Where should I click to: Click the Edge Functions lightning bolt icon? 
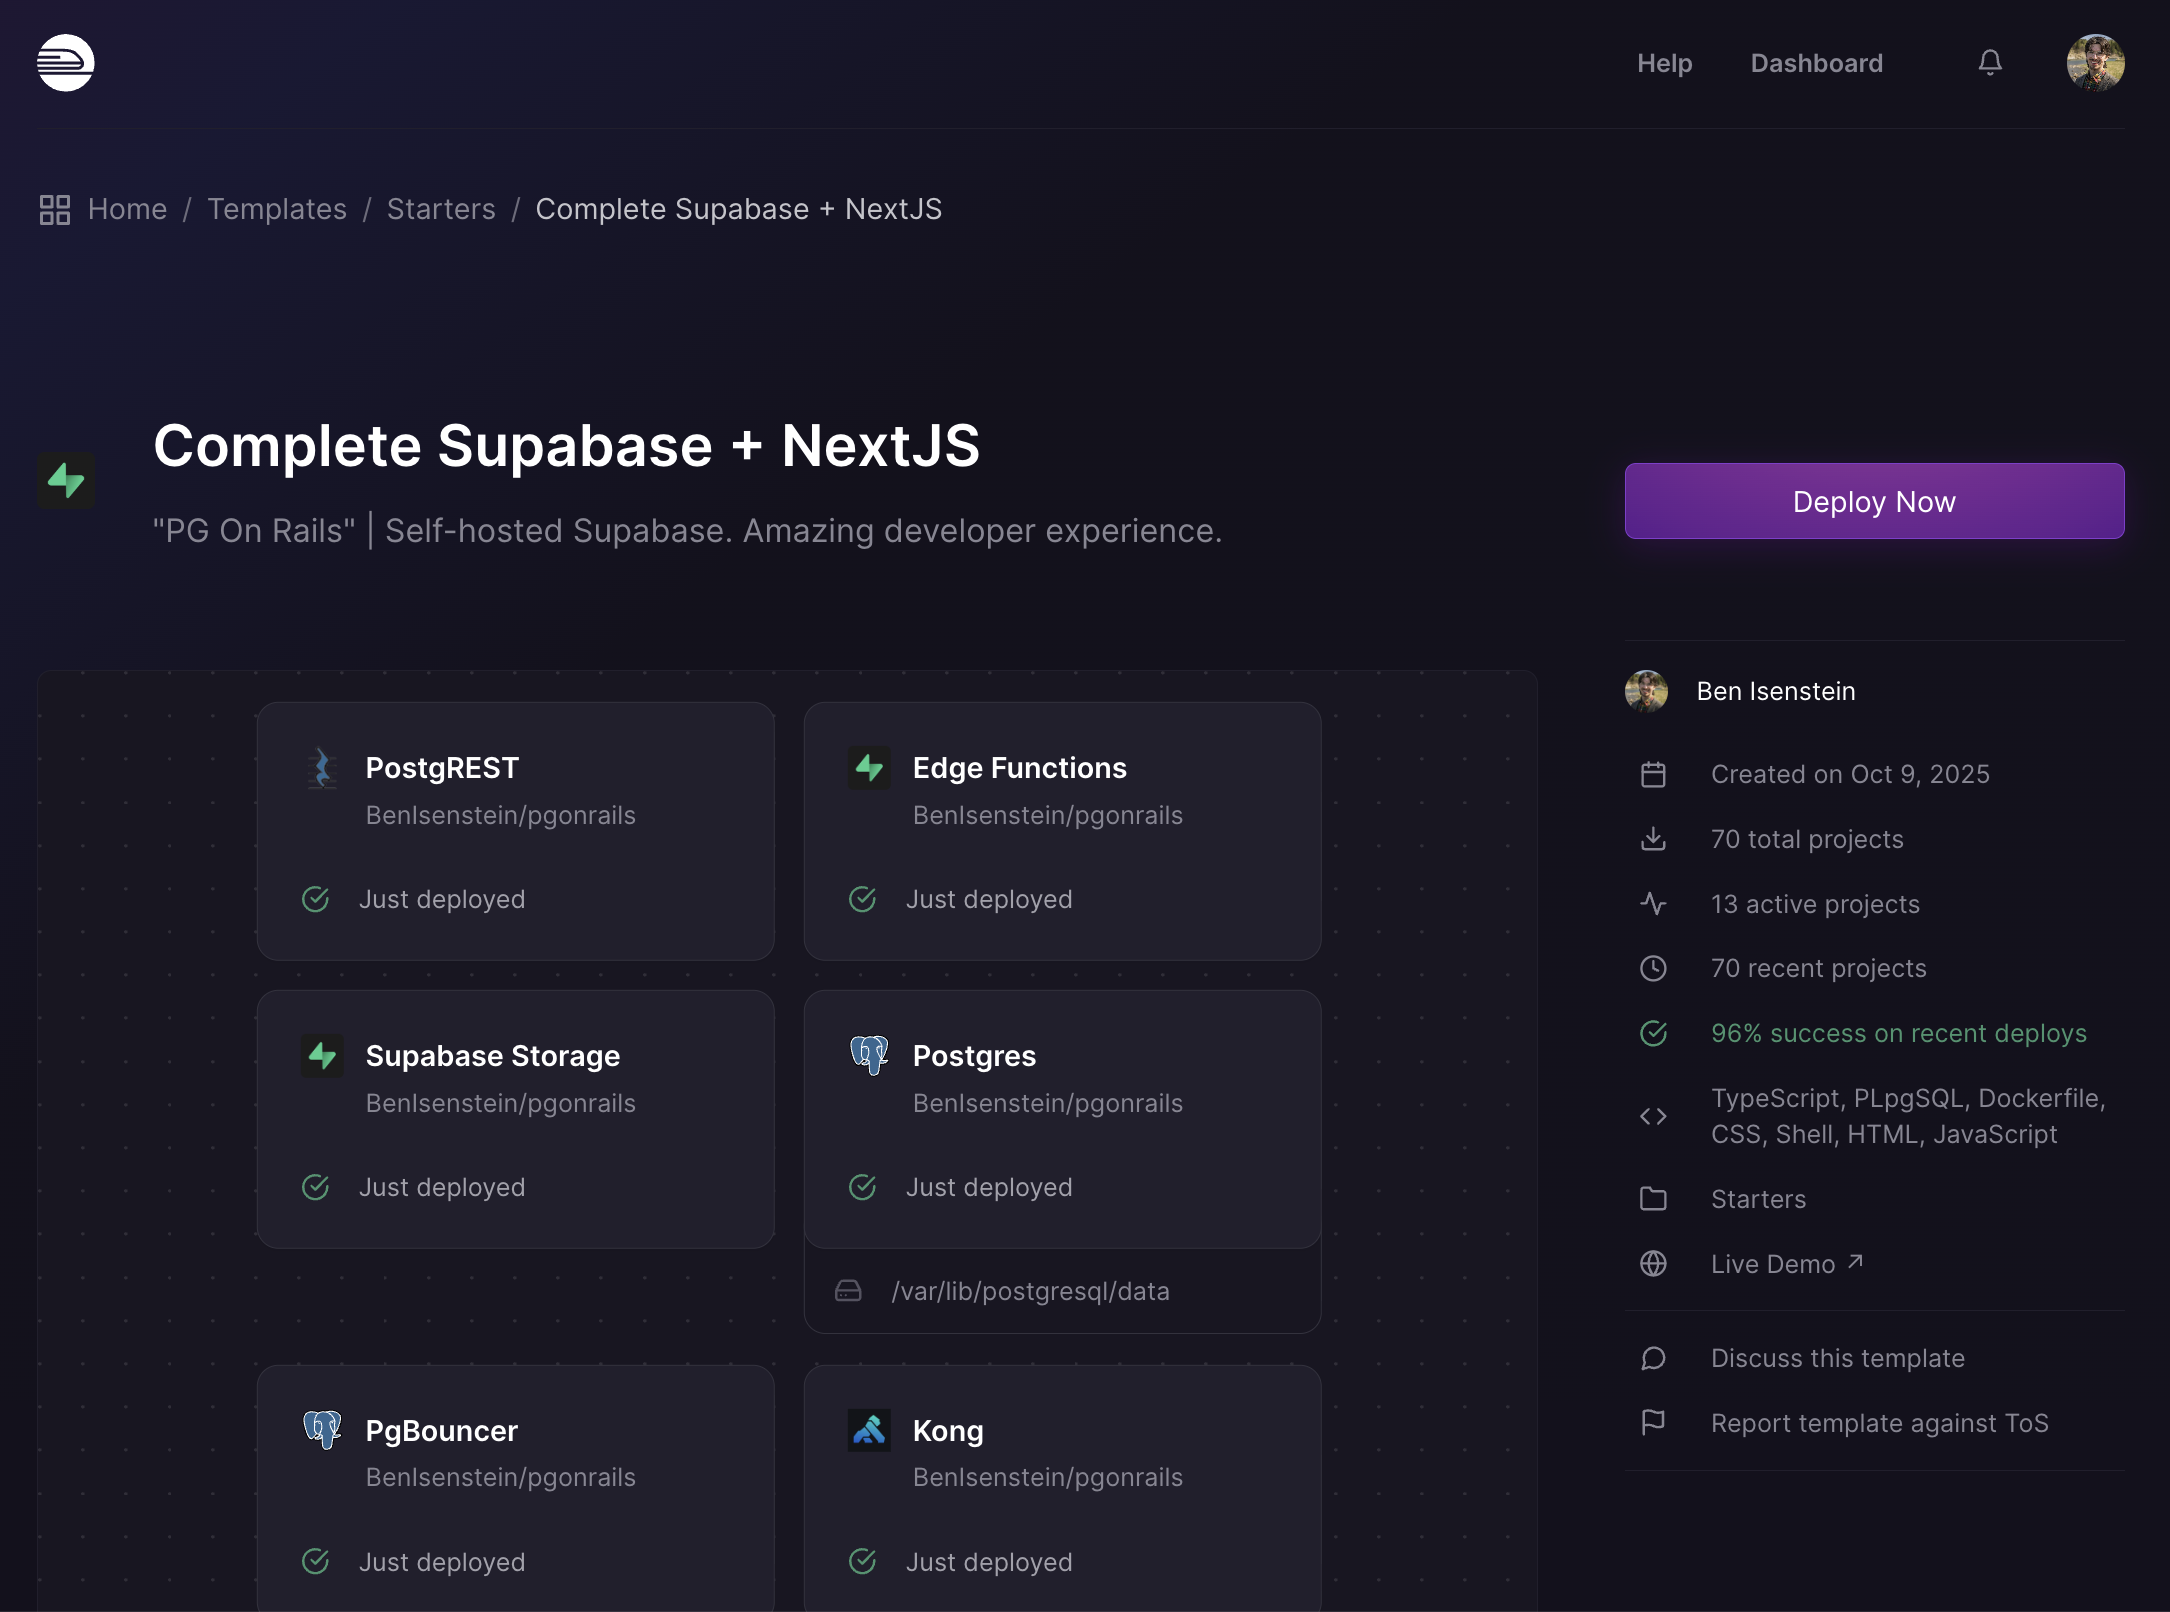[869, 767]
